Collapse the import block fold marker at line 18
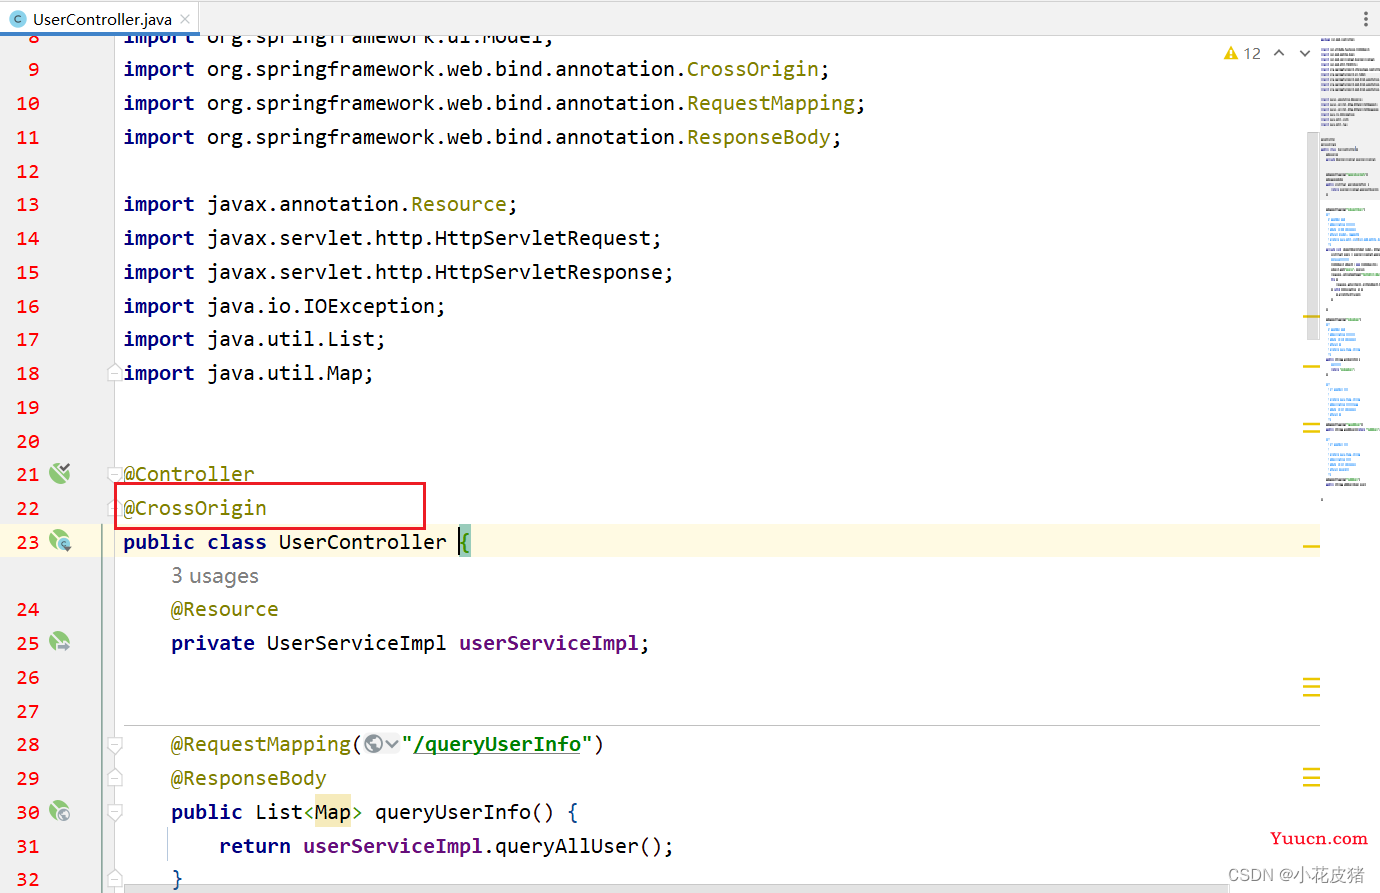This screenshot has width=1380, height=893. (x=115, y=372)
